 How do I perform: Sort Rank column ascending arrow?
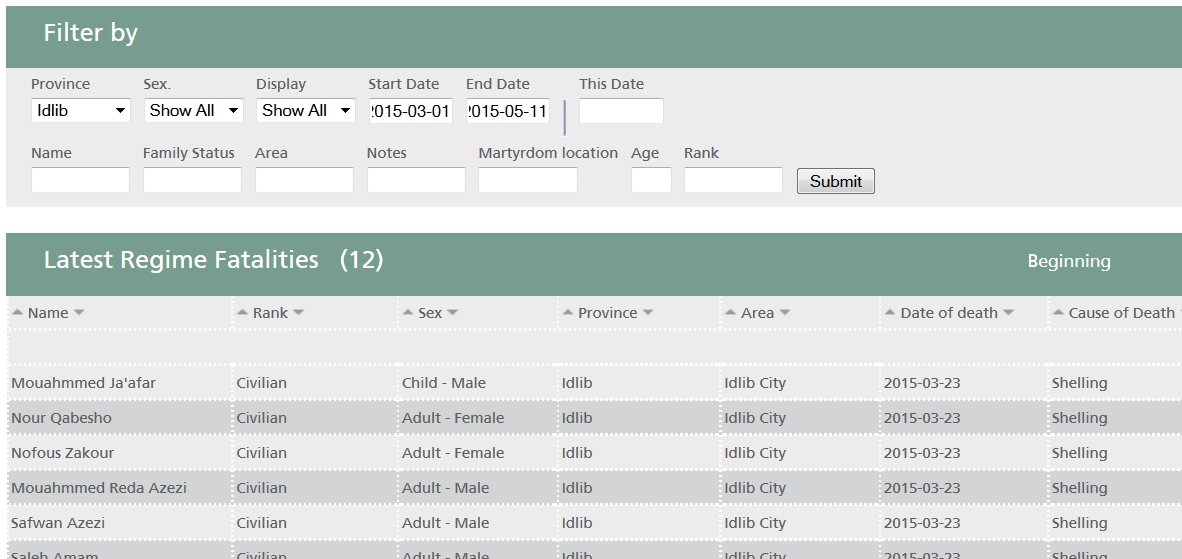click(243, 313)
